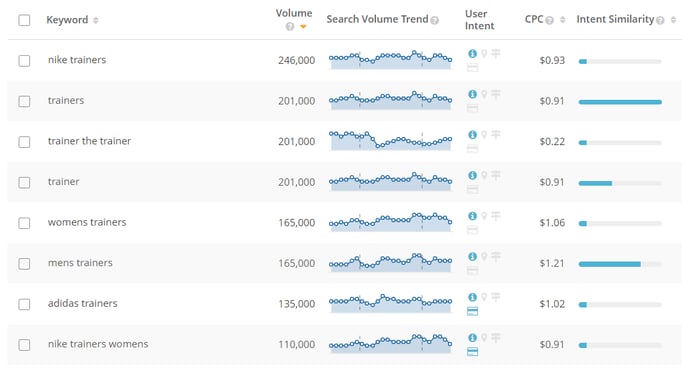Tick the select-all checkbox in header

tap(25, 20)
